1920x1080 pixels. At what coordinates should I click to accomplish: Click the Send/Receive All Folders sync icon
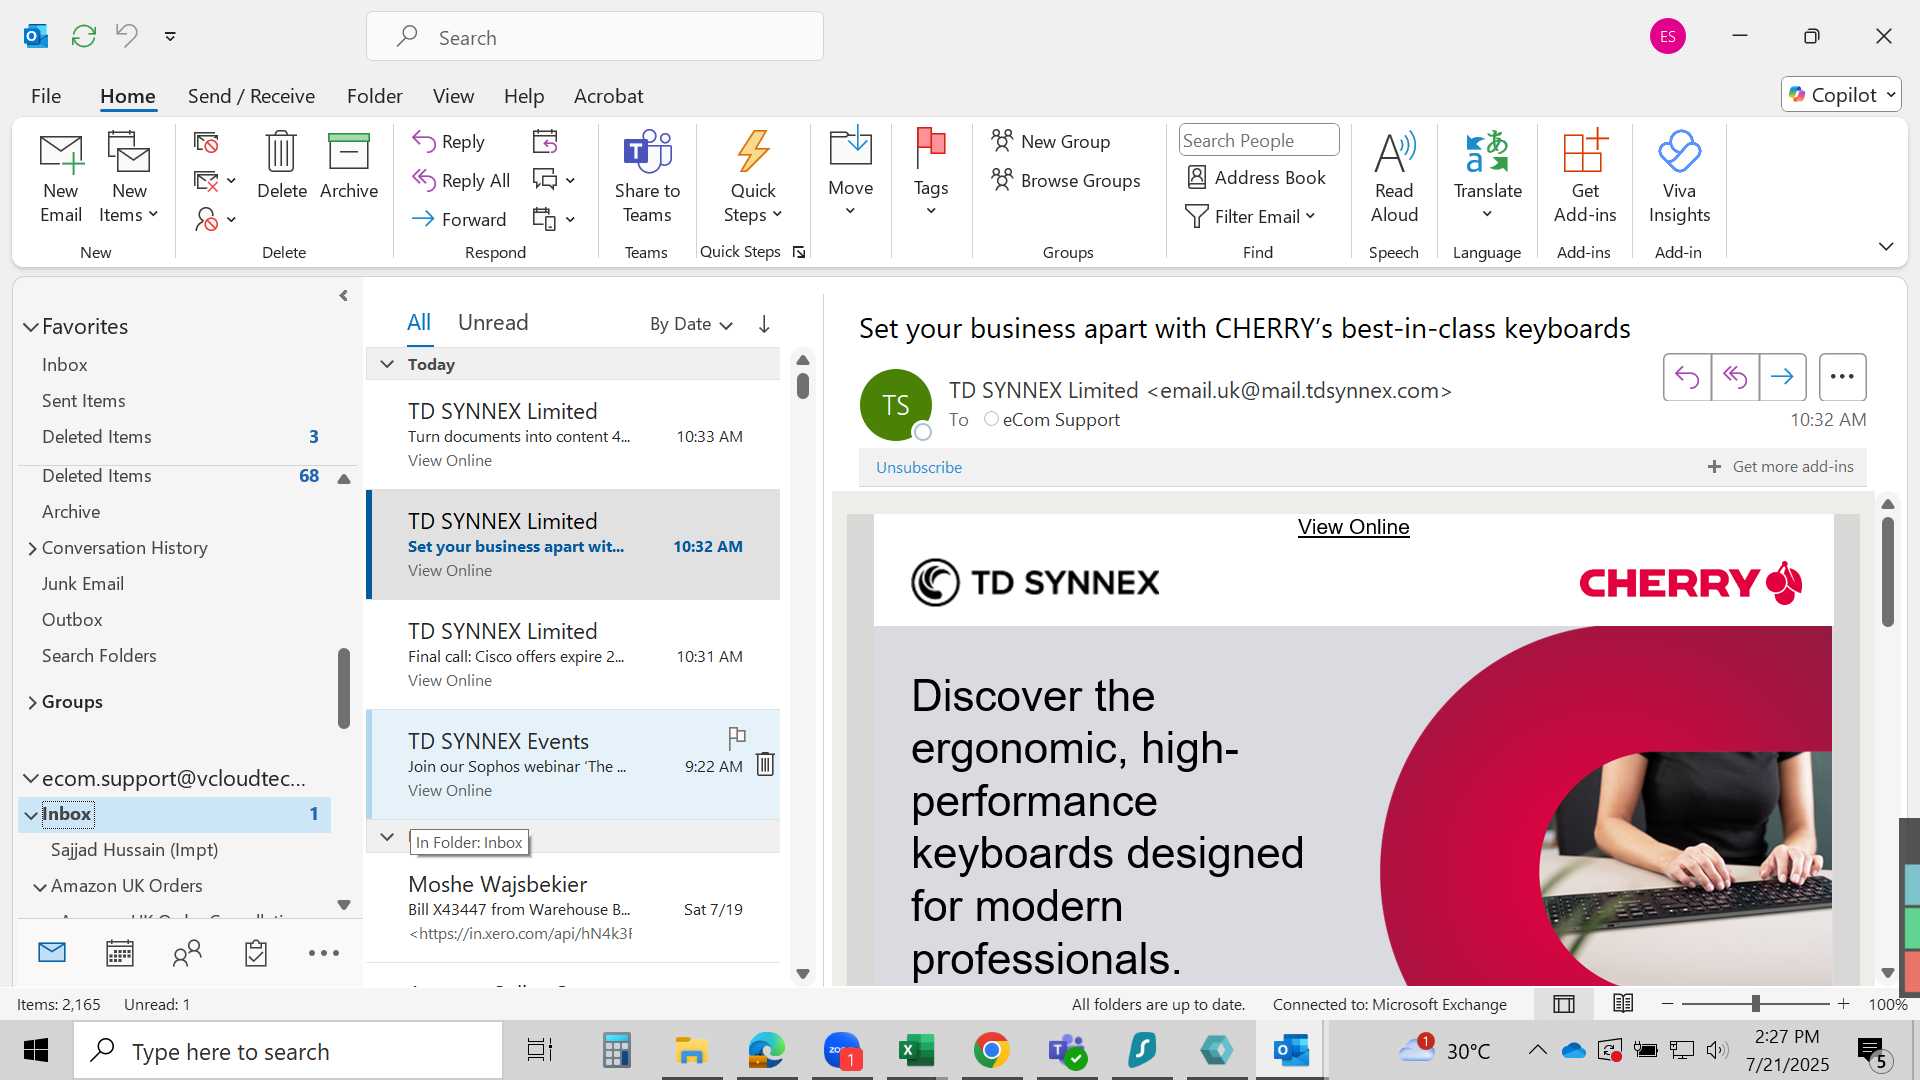[x=84, y=36]
